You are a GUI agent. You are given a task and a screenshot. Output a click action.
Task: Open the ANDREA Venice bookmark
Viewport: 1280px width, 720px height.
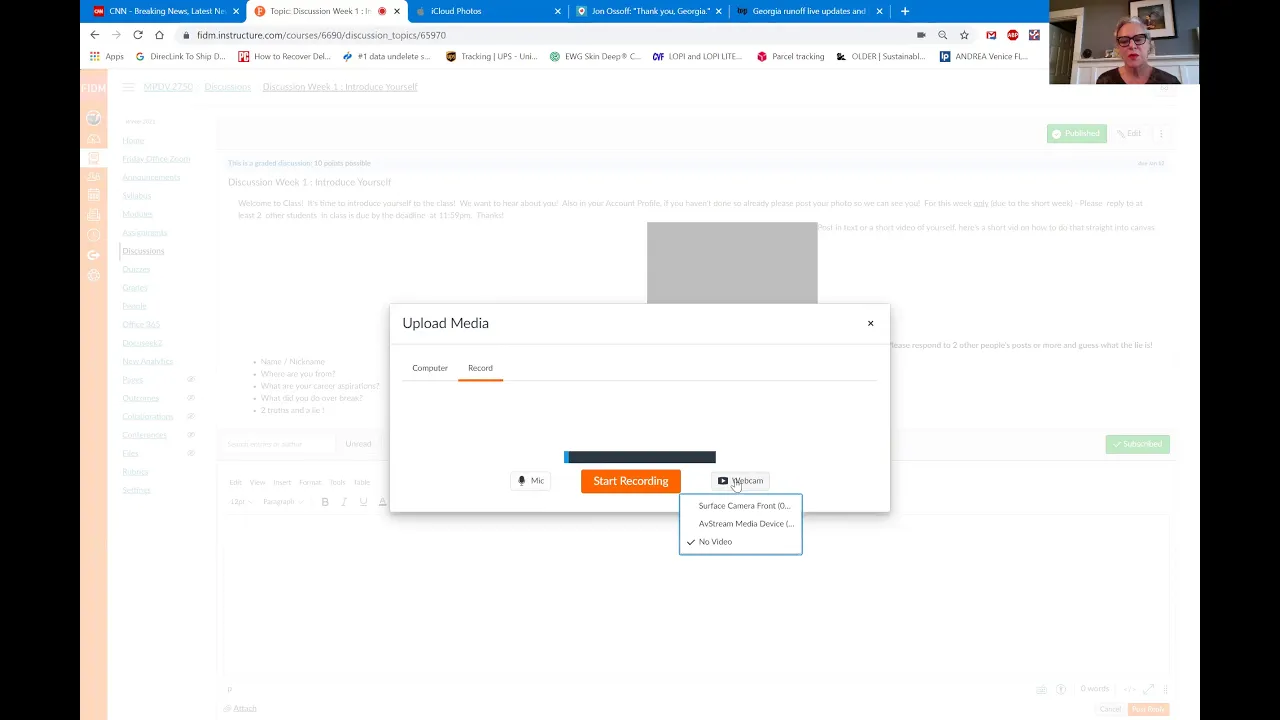tap(984, 56)
